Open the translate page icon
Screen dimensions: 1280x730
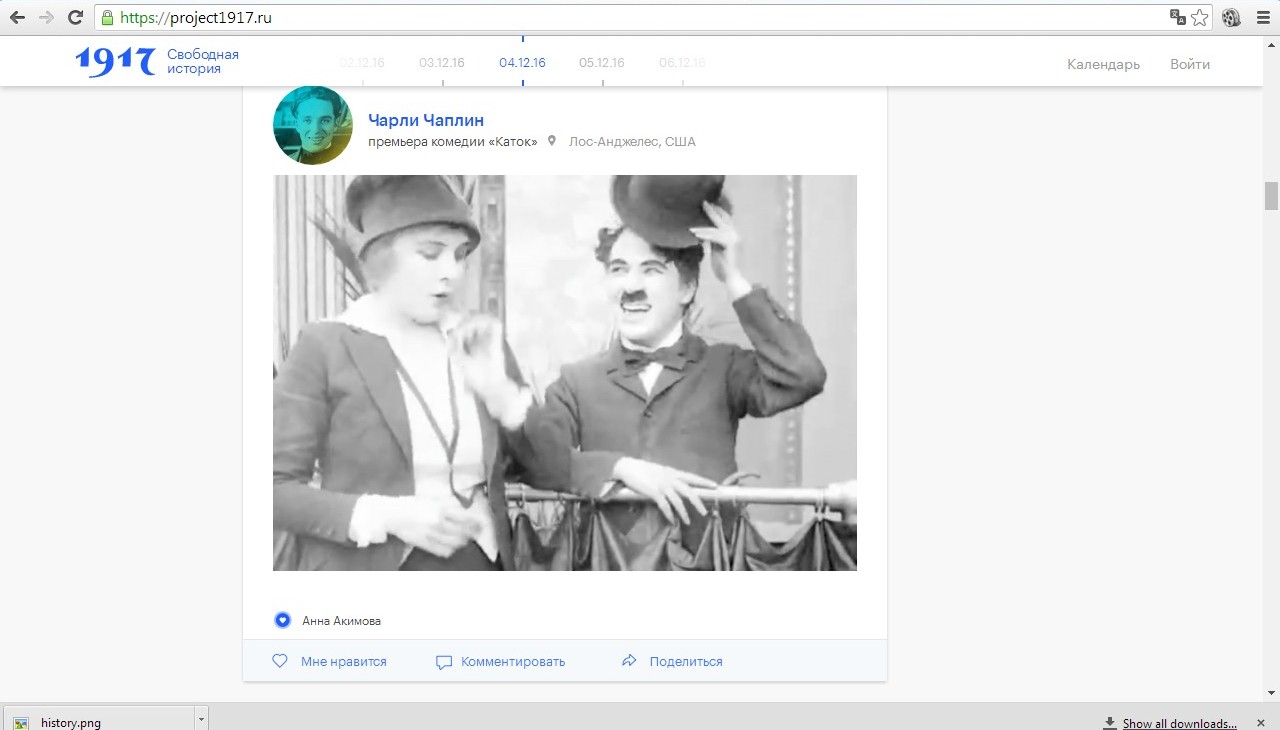1178,18
